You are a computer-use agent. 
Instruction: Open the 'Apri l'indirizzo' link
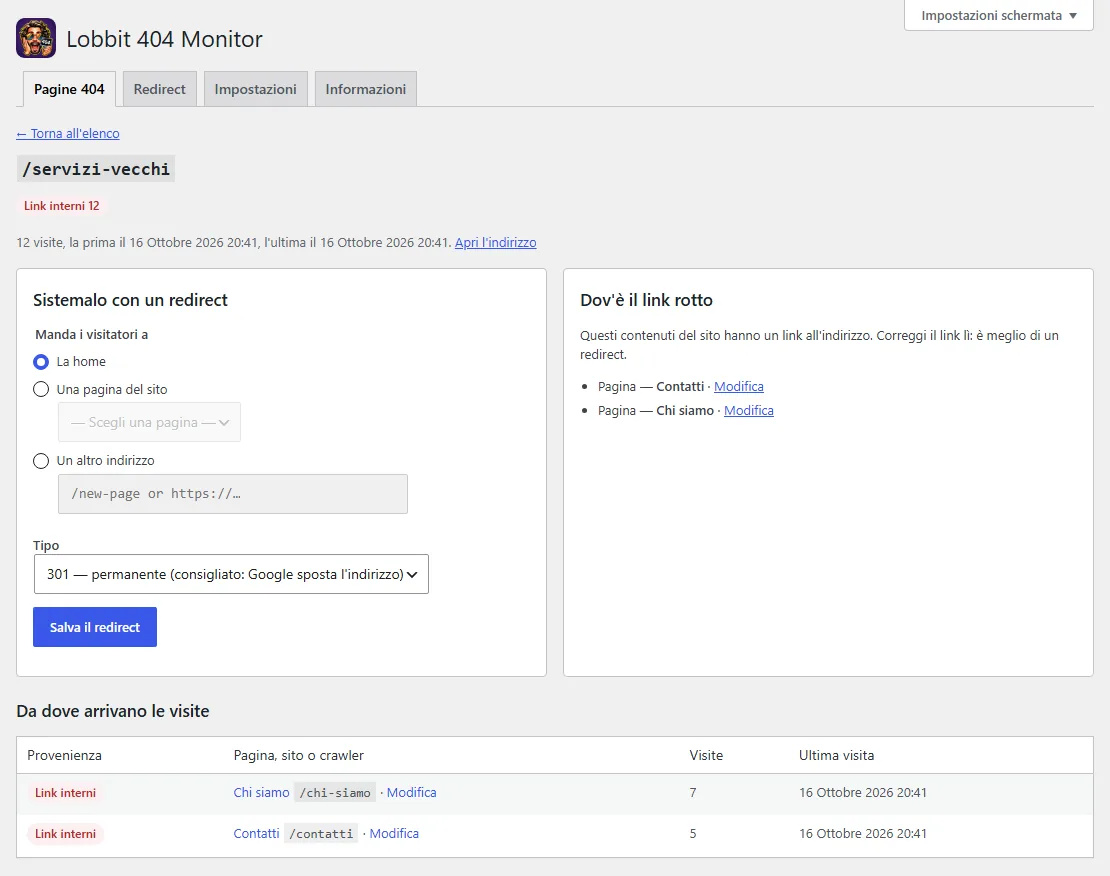496,242
